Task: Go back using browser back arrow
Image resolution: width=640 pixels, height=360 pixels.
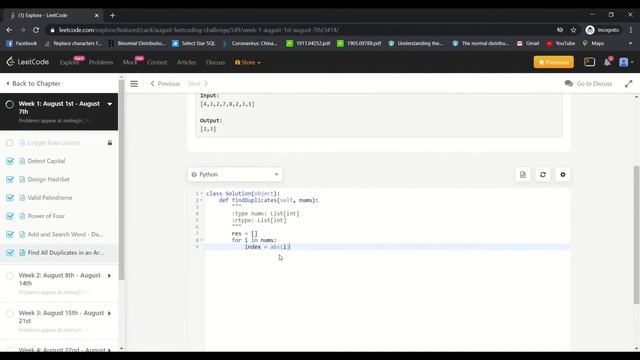Action: tap(9, 30)
